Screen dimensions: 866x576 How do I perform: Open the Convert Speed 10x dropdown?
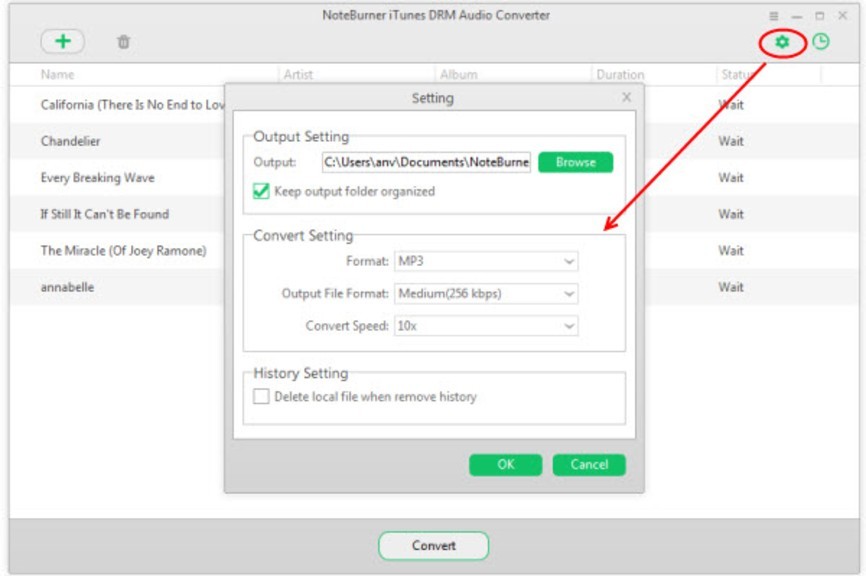click(486, 326)
